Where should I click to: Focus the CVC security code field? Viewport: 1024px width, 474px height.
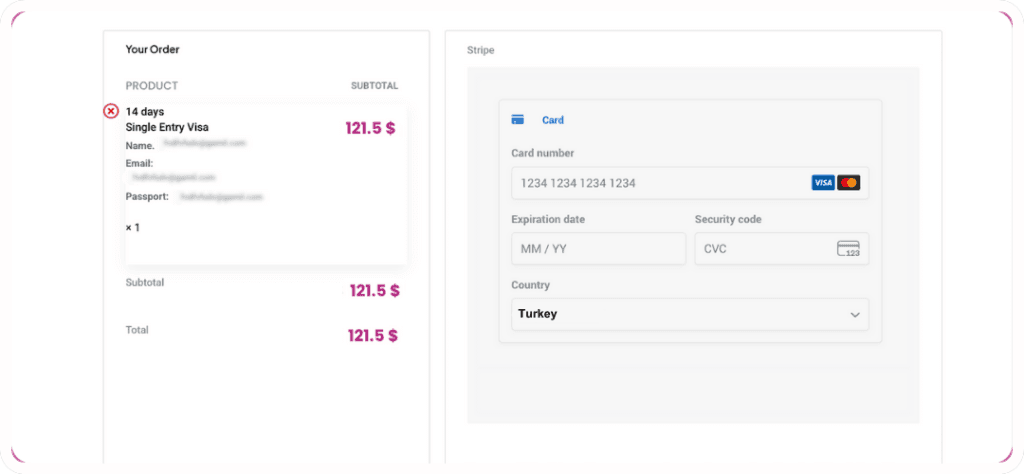765,249
